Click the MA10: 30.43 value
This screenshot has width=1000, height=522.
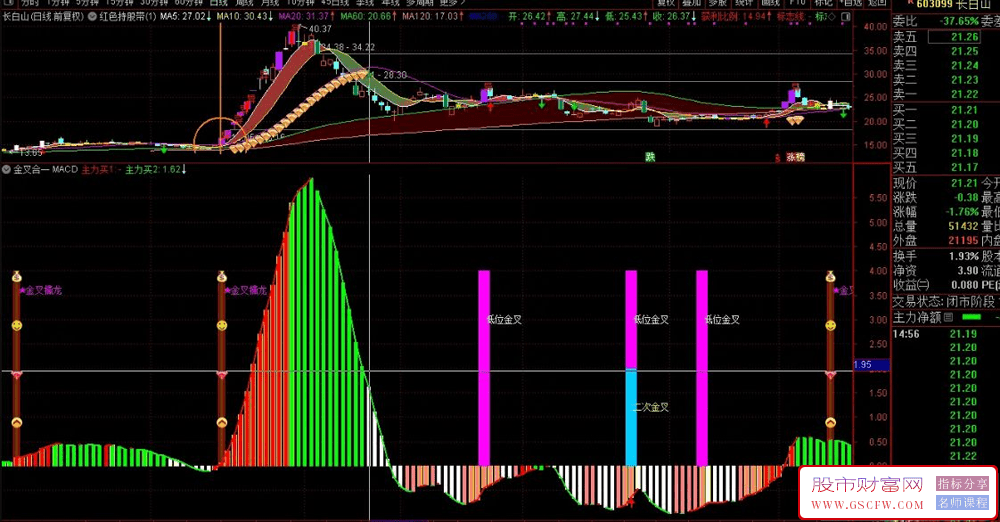(x=246, y=17)
